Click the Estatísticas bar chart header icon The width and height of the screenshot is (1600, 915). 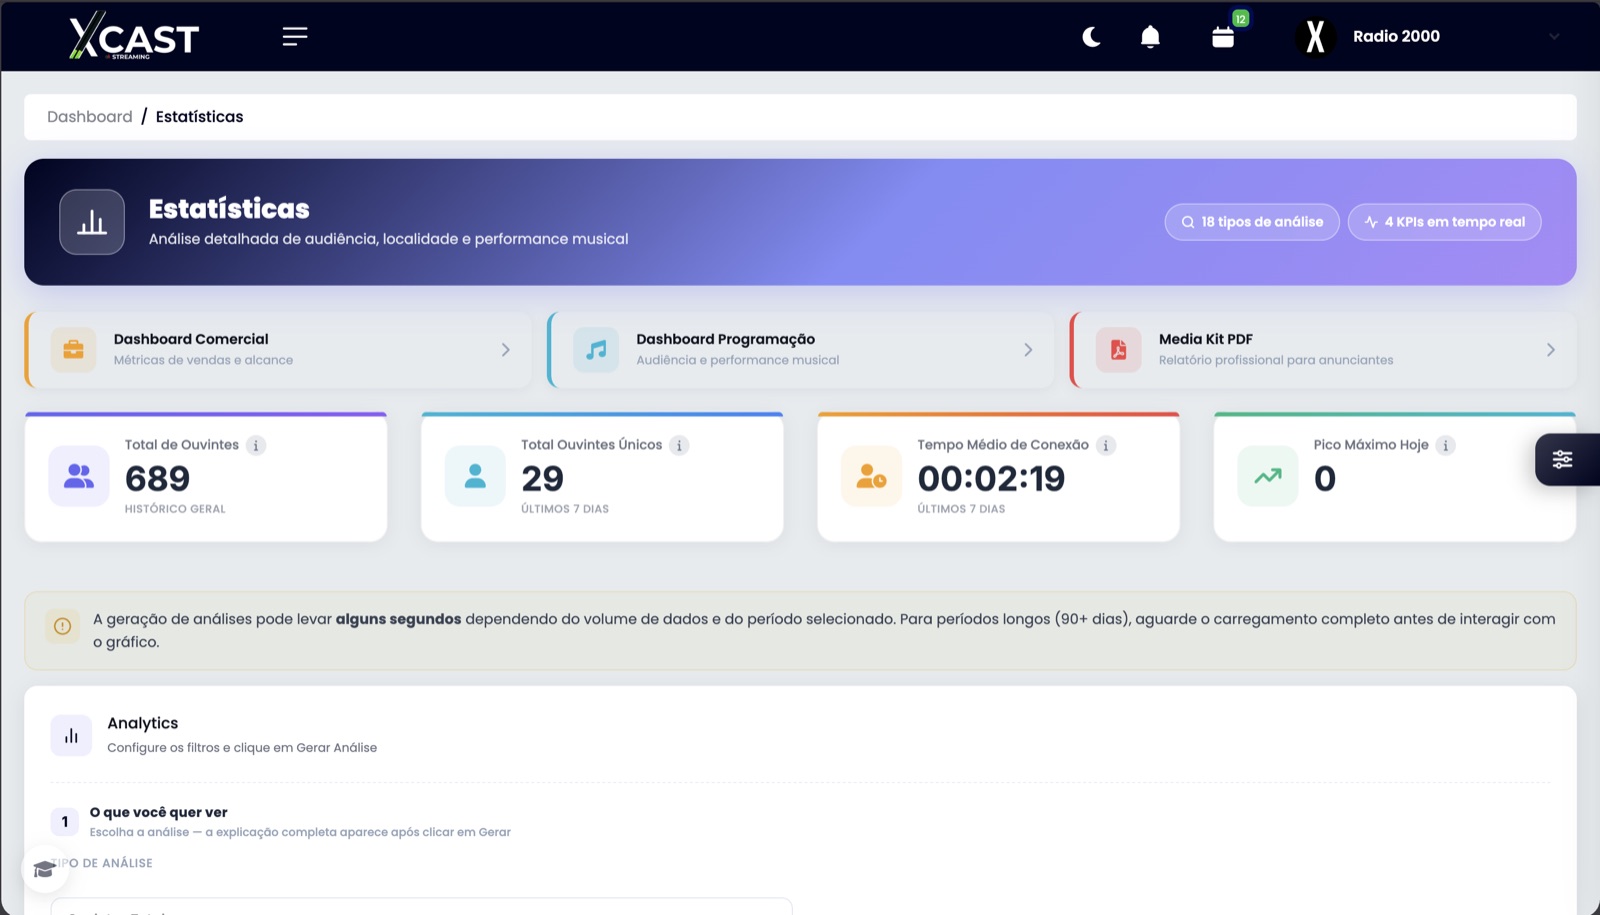coord(92,222)
